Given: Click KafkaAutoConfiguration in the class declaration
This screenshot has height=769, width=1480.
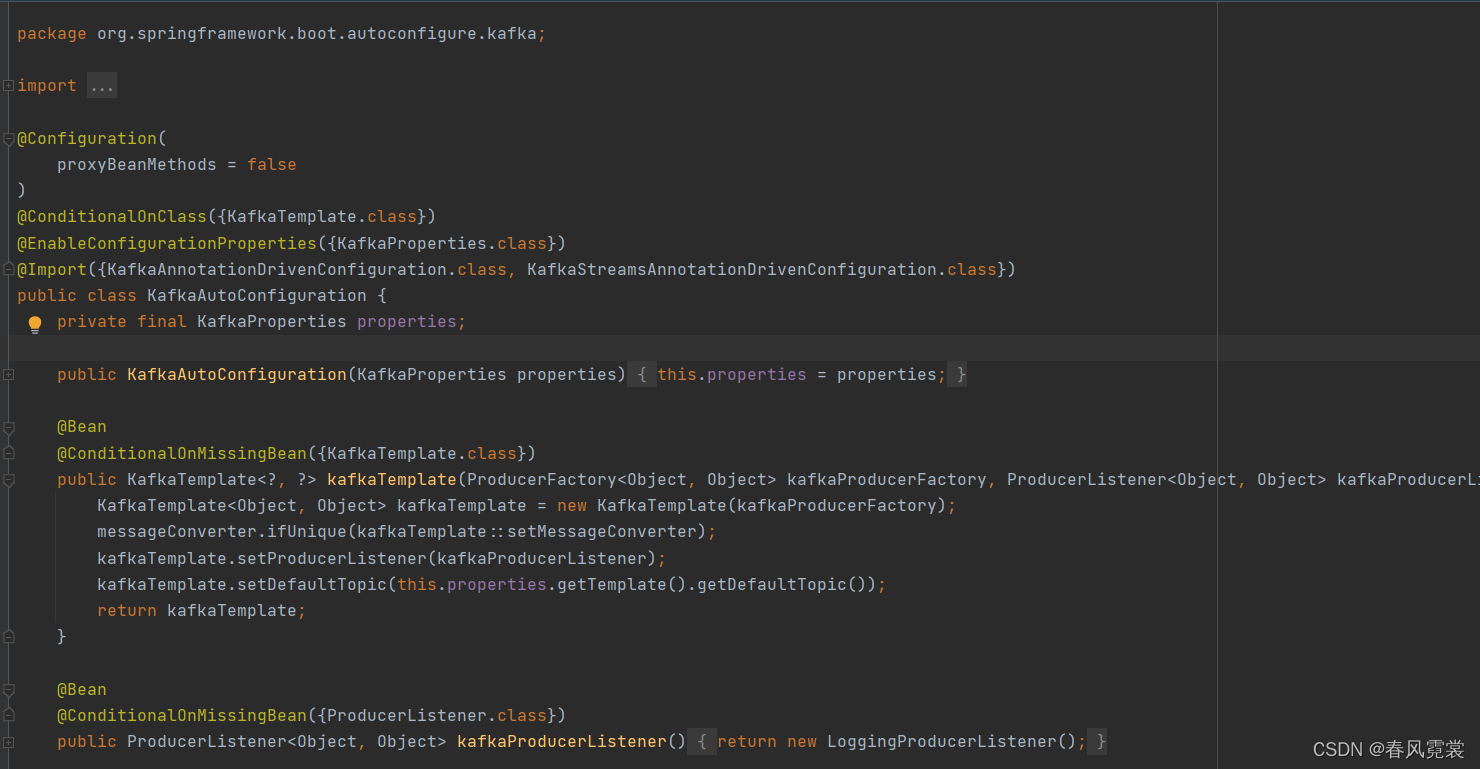Looking at the screenshot, I should 257,295.
